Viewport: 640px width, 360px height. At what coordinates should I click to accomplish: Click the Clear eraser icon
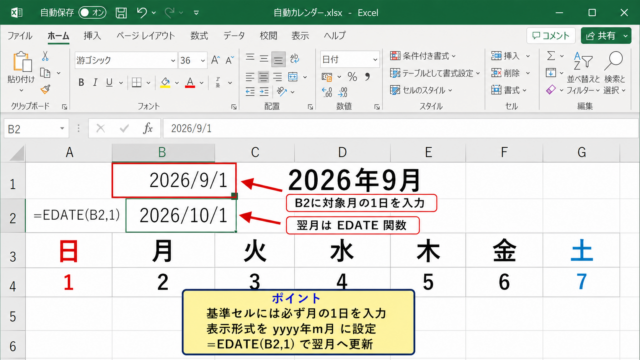click(x=551, y=89)
